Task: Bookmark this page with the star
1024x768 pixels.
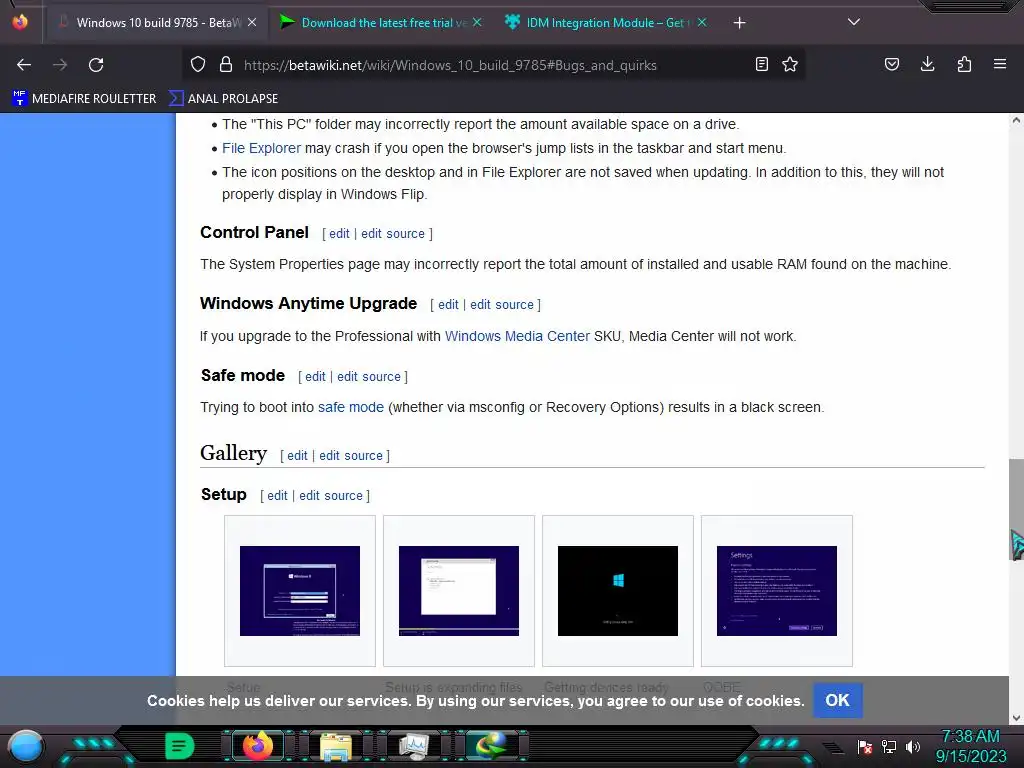Action: 790,65
